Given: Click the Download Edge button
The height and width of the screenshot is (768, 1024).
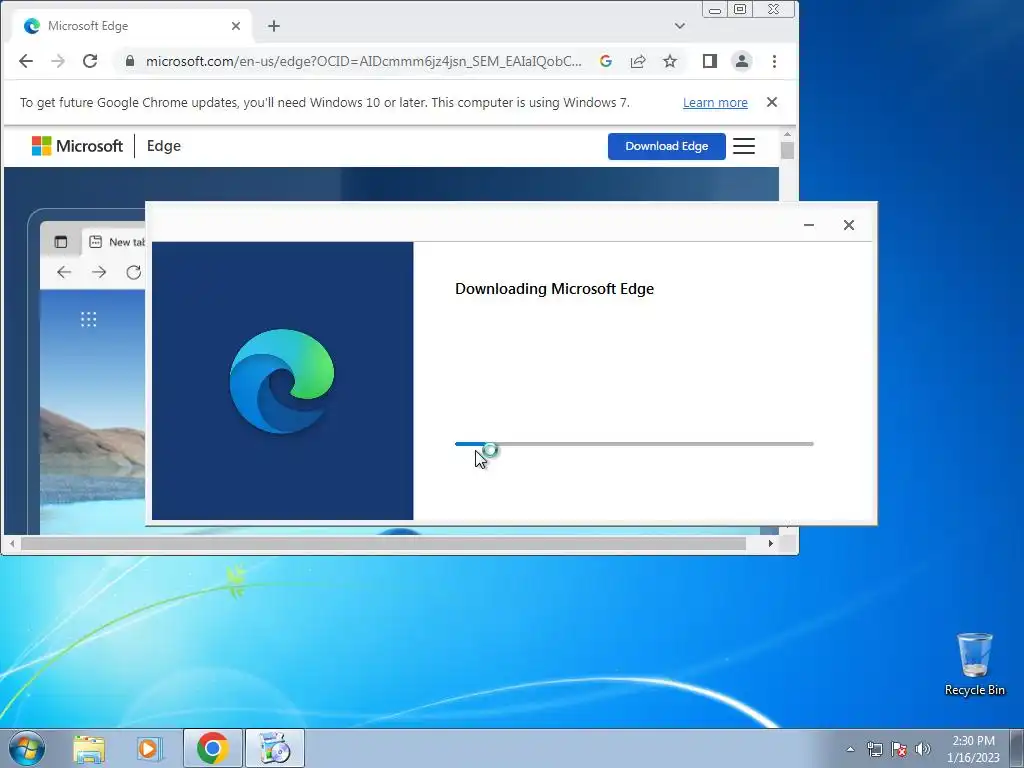Looking at the screenshot, I should (667, 146).
